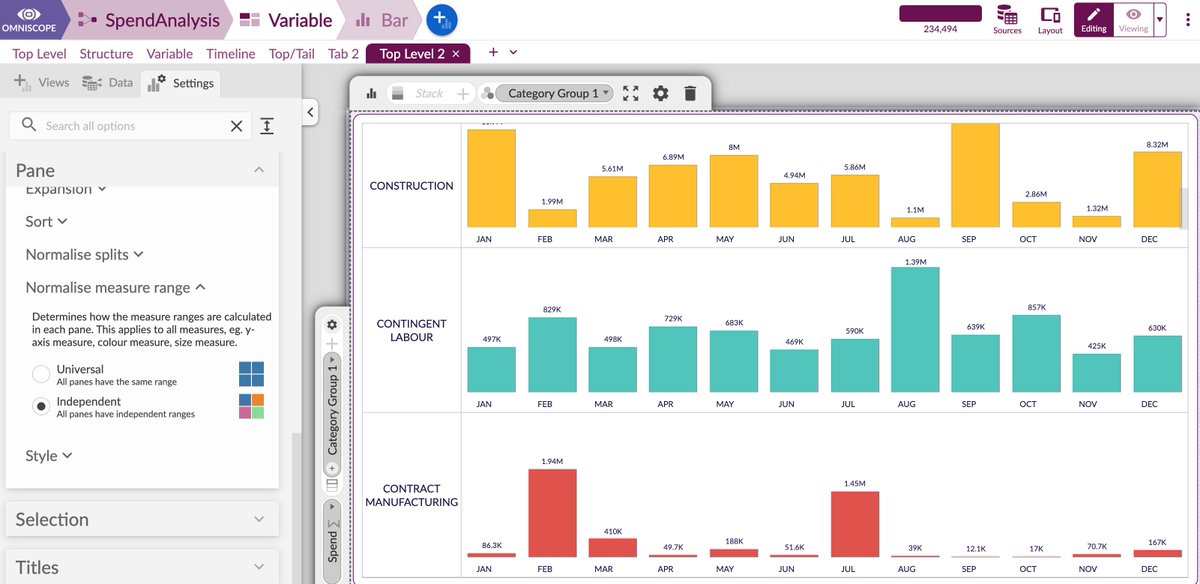The image size is (1200, 584).
Task: Expand the Sort option
Action: point(46,221)
